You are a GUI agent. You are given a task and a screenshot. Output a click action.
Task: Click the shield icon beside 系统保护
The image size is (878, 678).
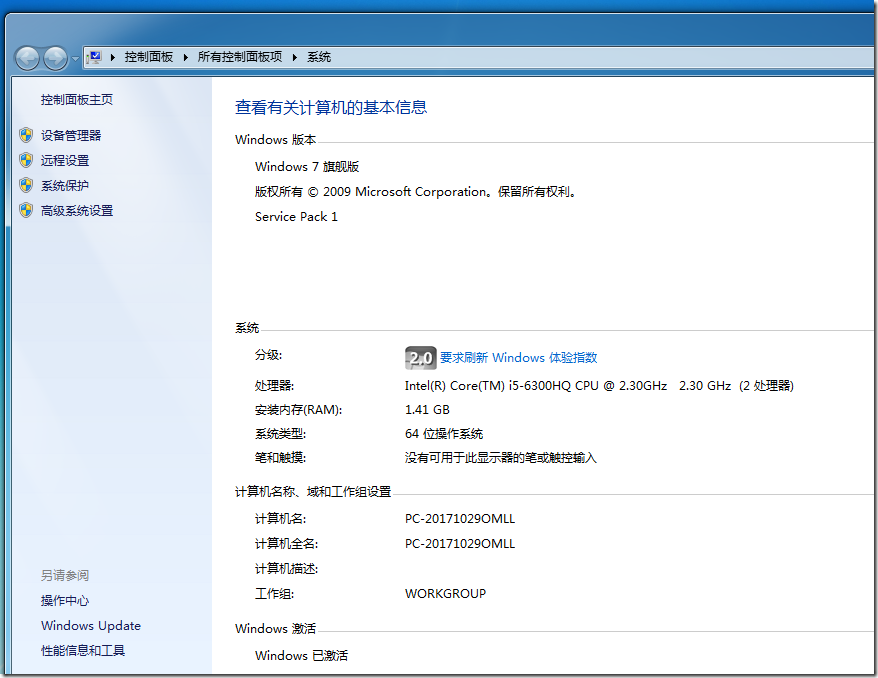point(26,185)
